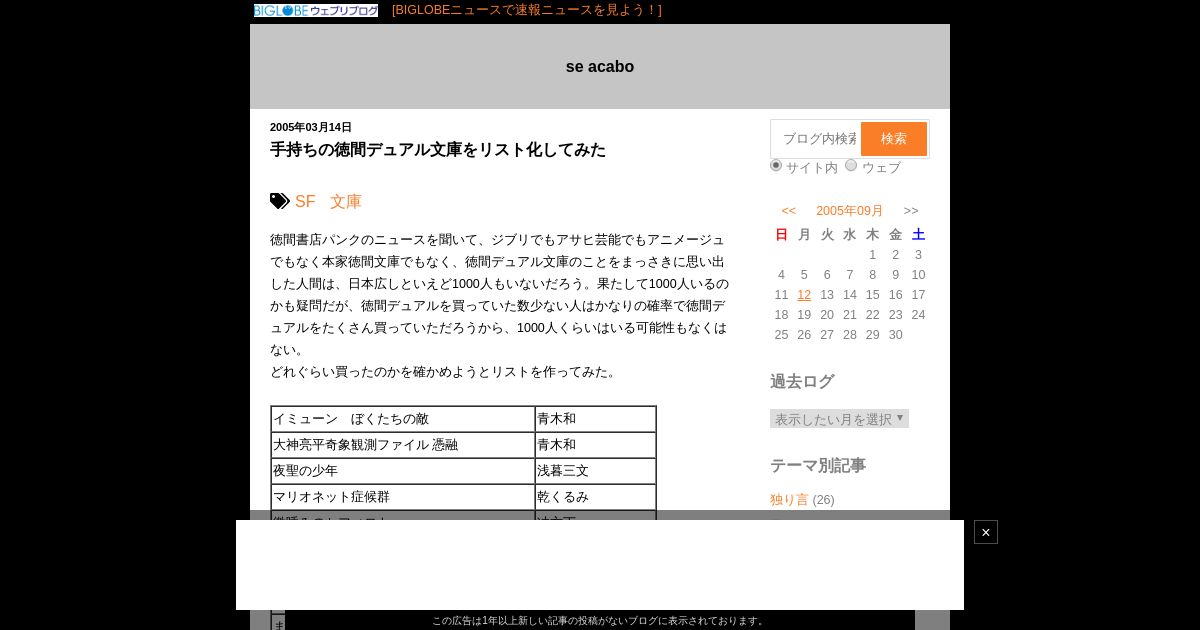Open calendar date 12 entry
This screenshot has width=1200, height=630.
point(804,295)
